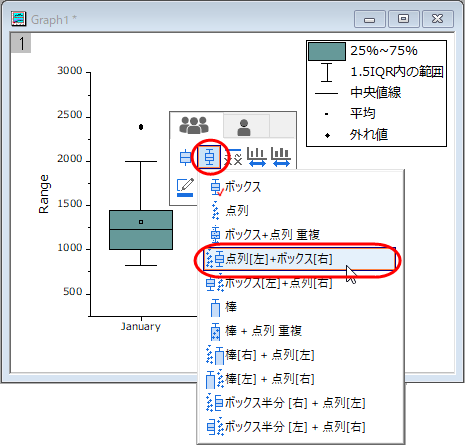Click the last bar spacing arrow icon
The width and height of the screenshot is (465, 445).
tap(281, 157)
